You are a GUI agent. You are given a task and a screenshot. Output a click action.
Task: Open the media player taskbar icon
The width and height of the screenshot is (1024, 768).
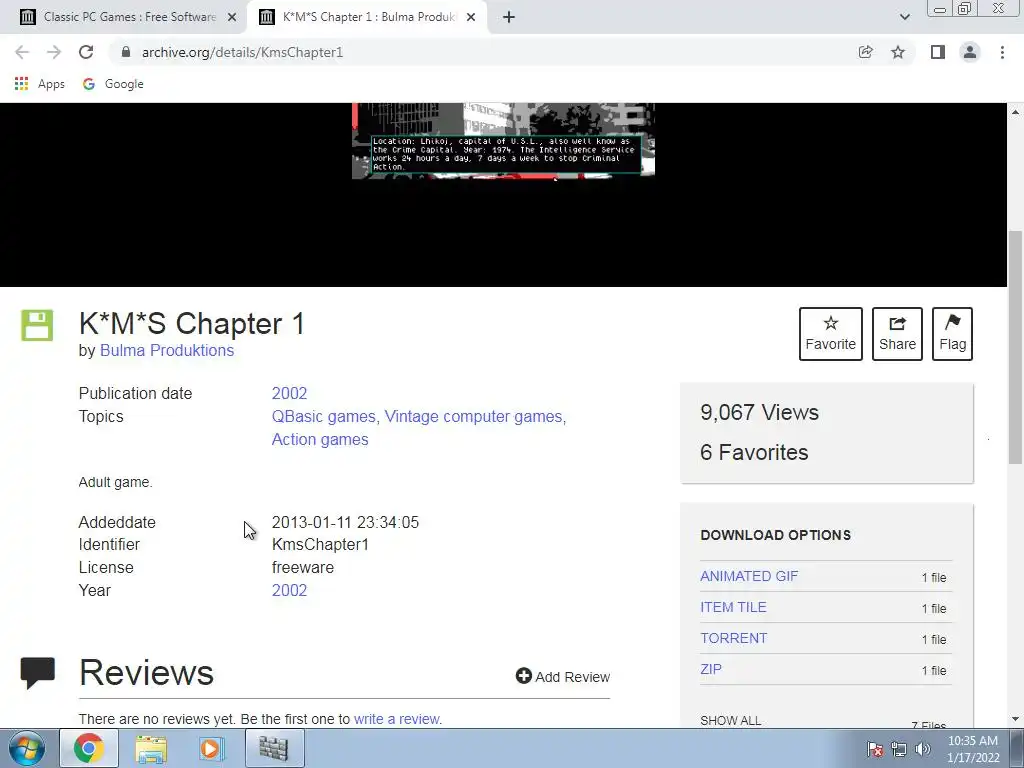point(211,748)
